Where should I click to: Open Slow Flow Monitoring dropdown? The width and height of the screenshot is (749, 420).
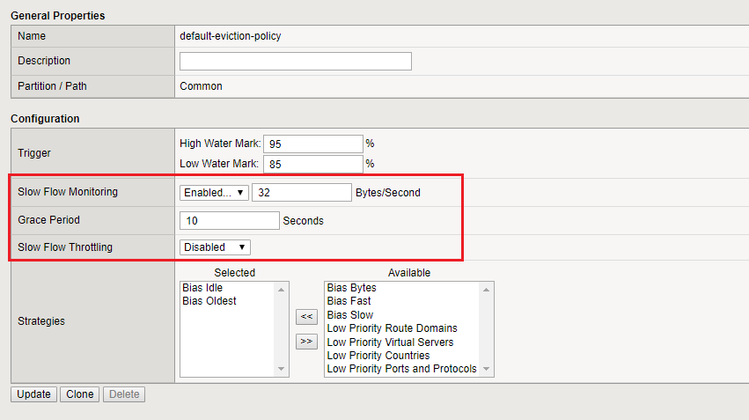pos(214,192)
